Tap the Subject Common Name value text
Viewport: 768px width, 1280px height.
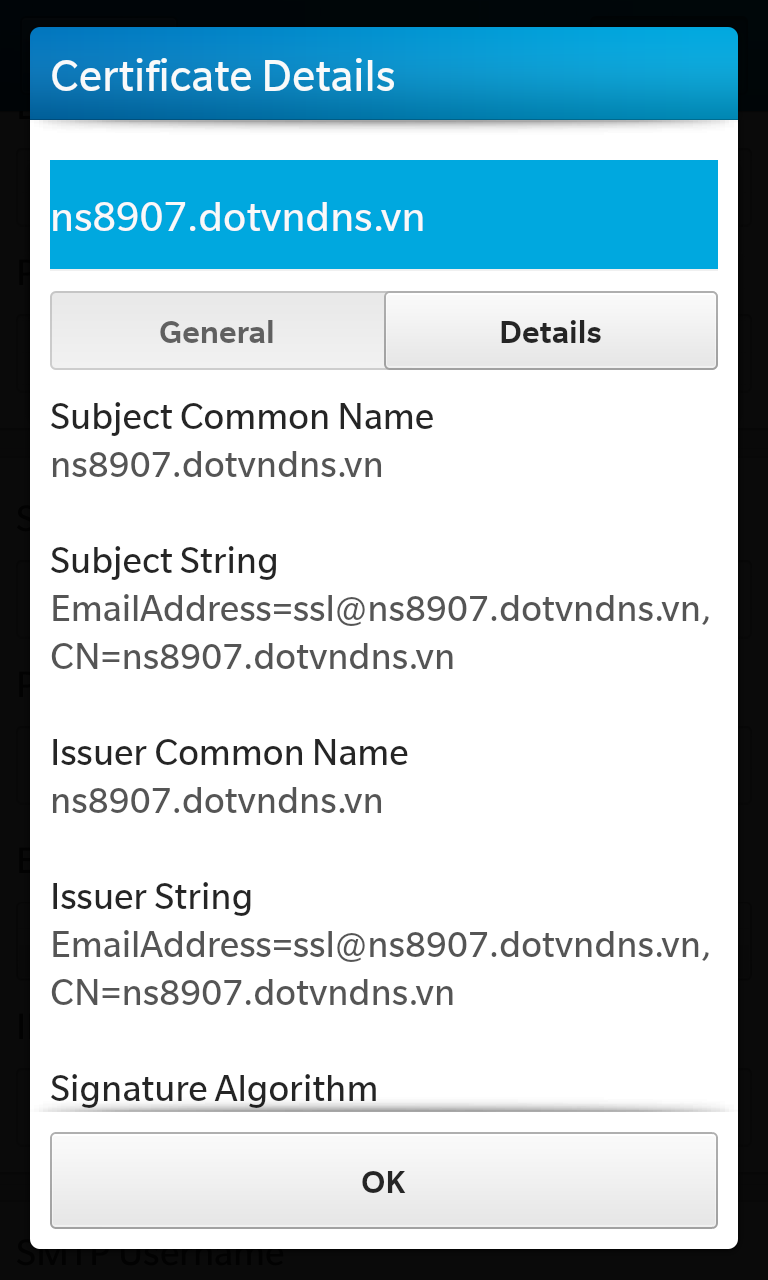point(217,465)
